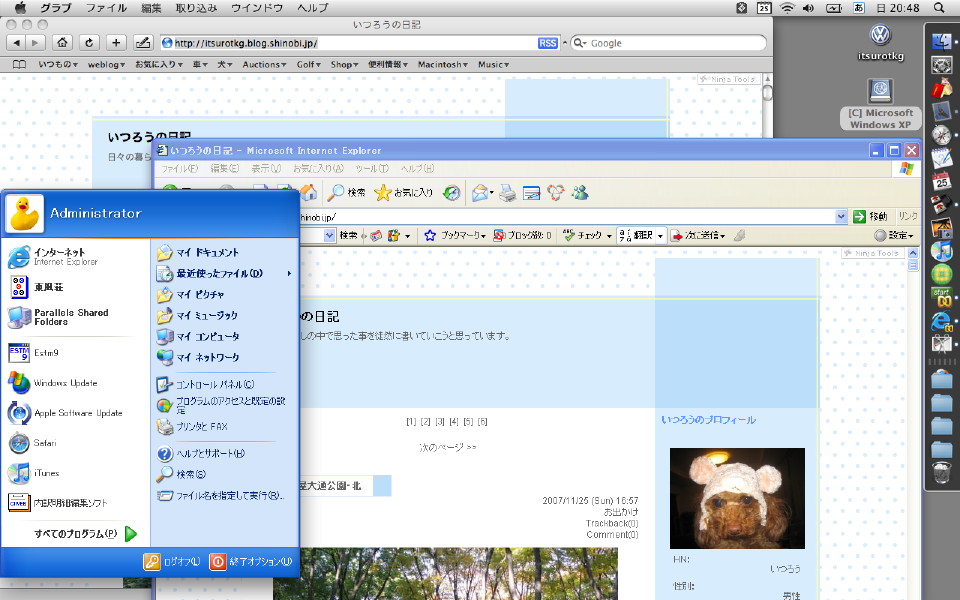
Task: Expand the Music bookmarks folder
Action: (493, 64)
